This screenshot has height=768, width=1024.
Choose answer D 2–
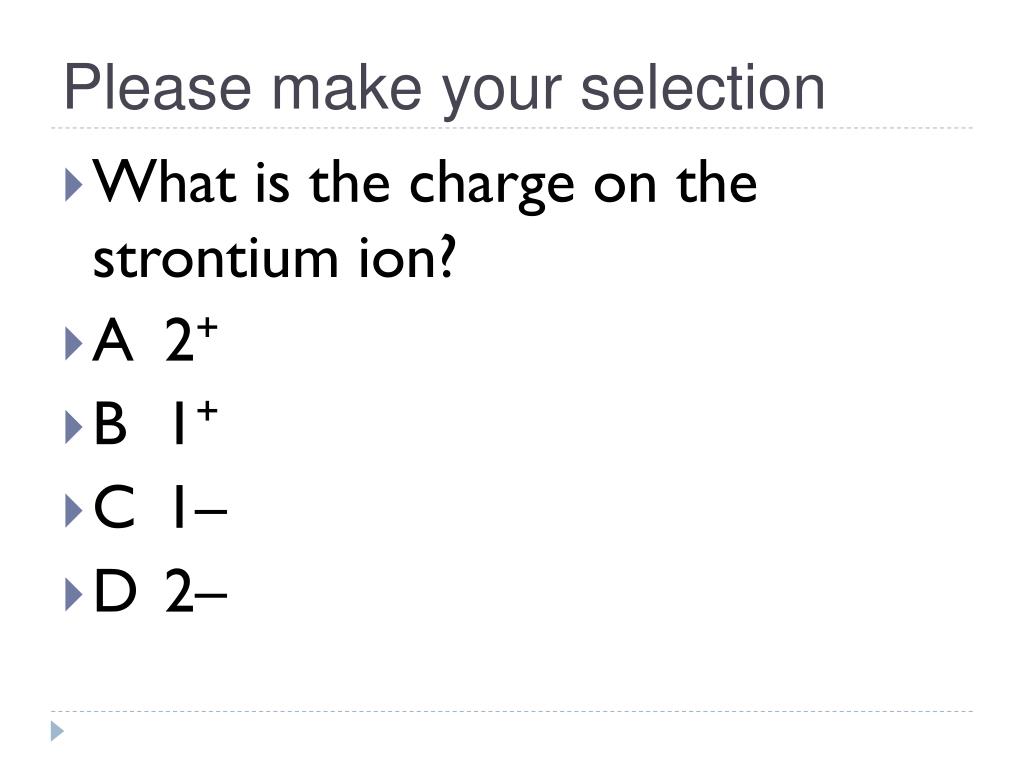161,590
